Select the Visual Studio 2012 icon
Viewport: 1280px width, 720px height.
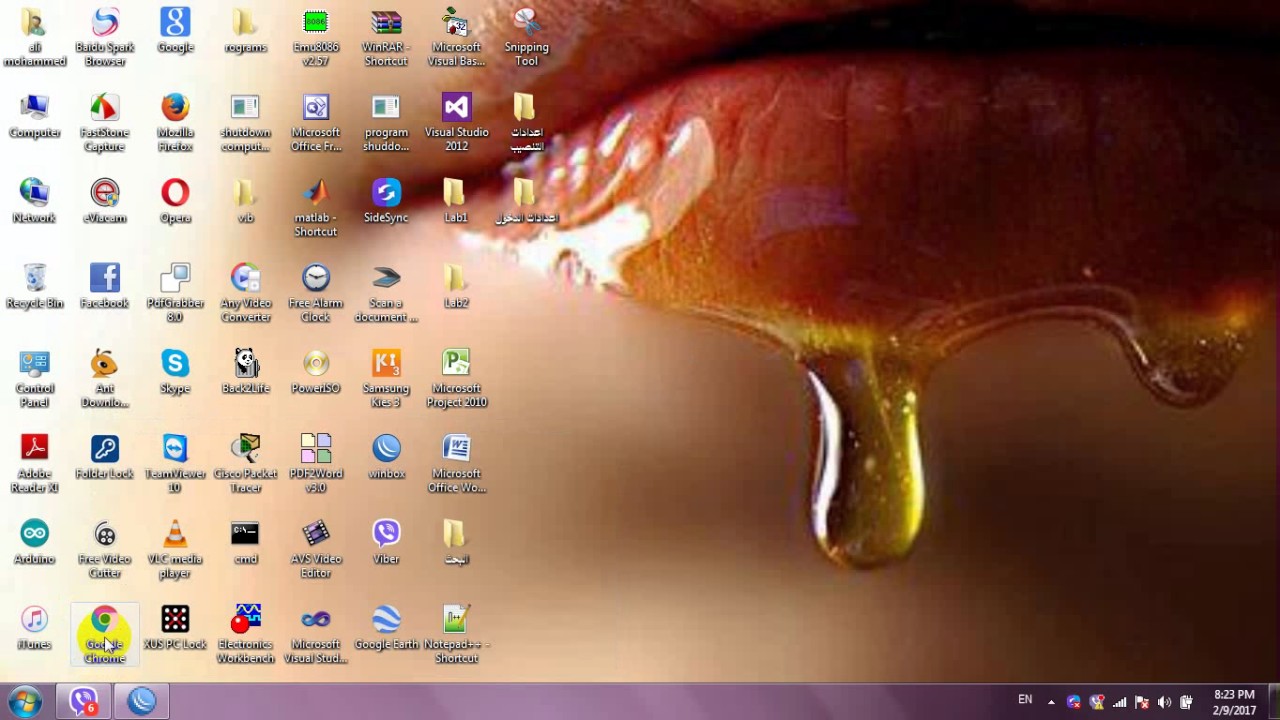tap(456, 123)
